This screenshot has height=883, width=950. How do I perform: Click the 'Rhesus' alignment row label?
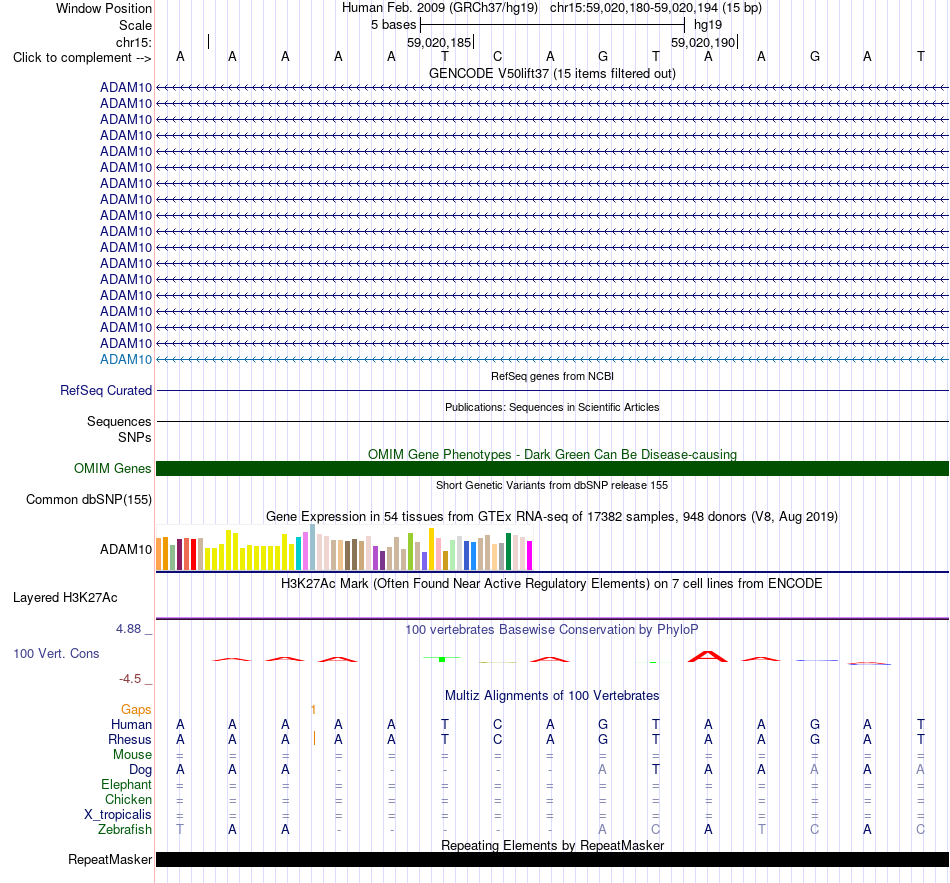(130, 740)
